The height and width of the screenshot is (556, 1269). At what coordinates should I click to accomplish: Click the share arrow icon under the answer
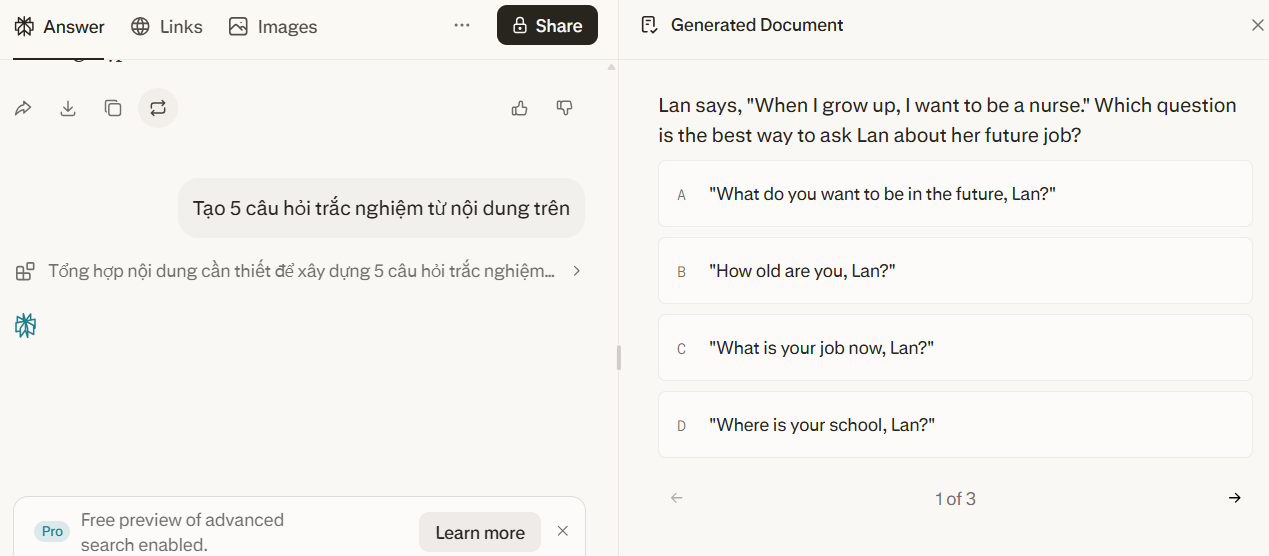coord(23,108)
